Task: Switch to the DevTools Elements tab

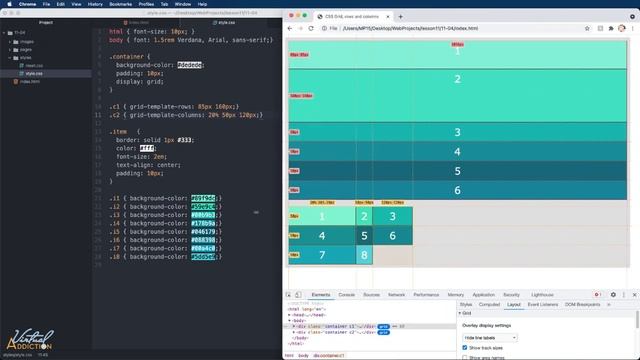Action: click(x=321, y=295)
